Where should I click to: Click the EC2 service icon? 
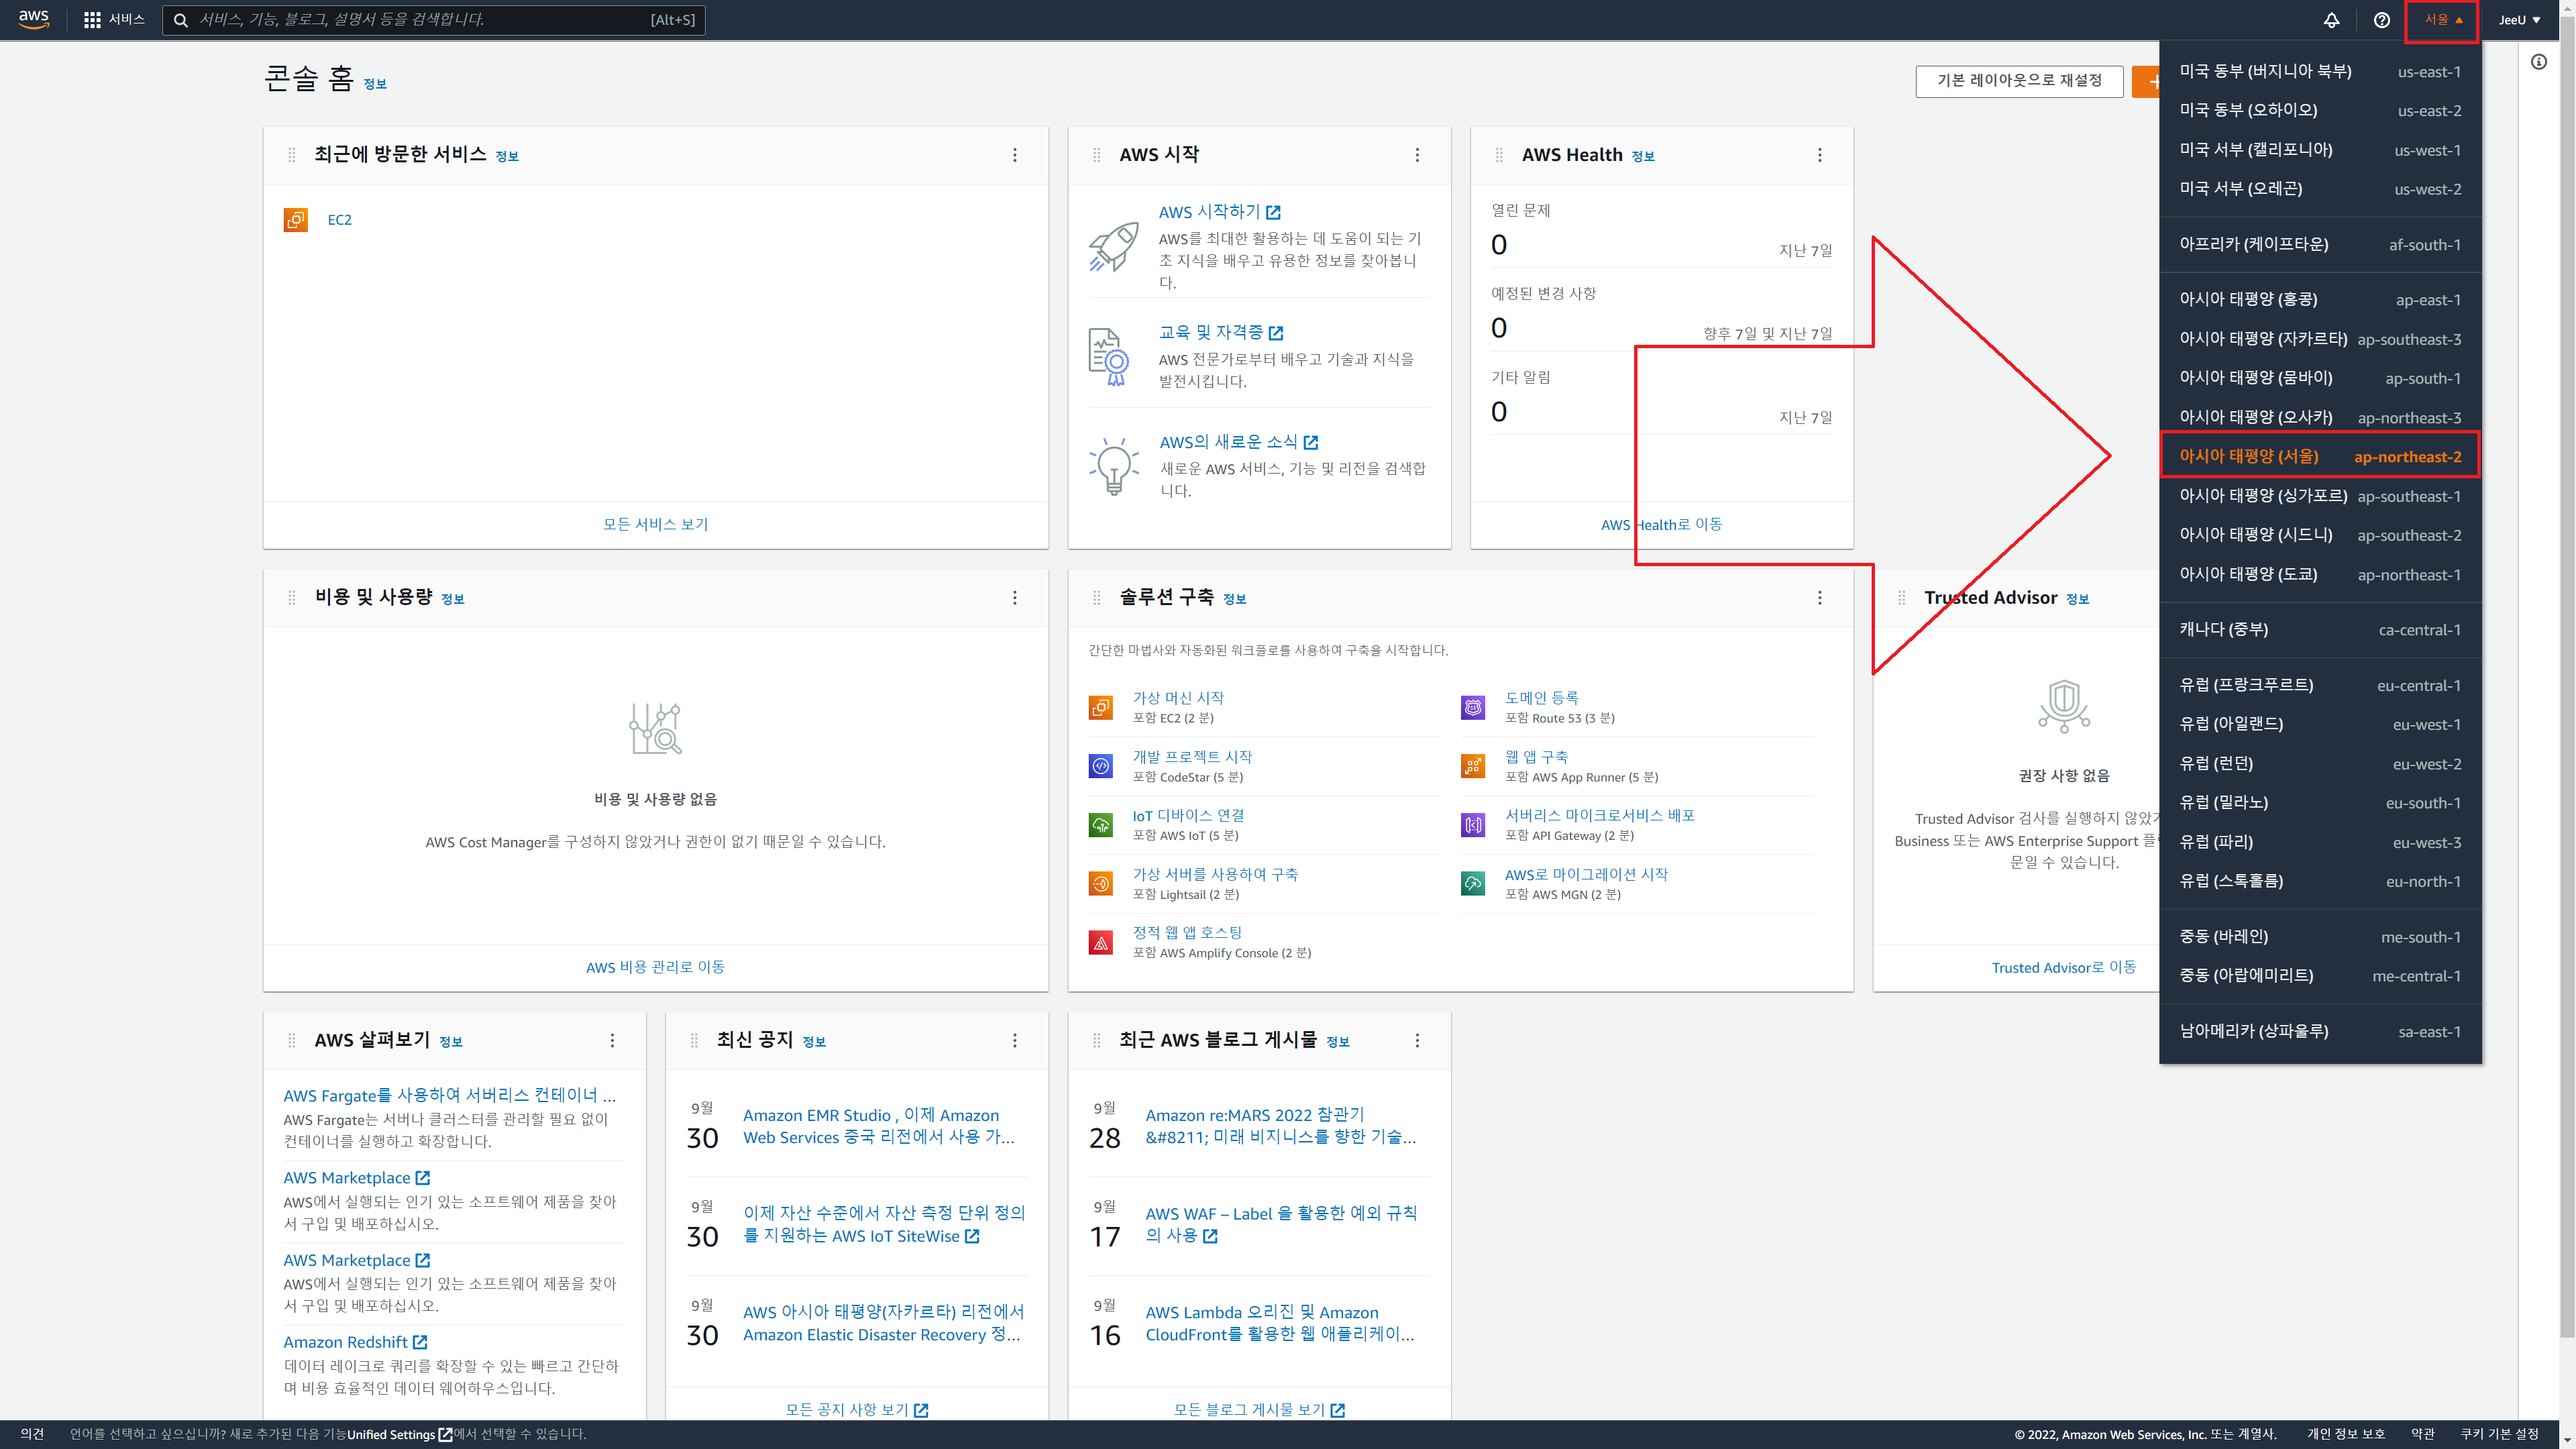point(295,220)
